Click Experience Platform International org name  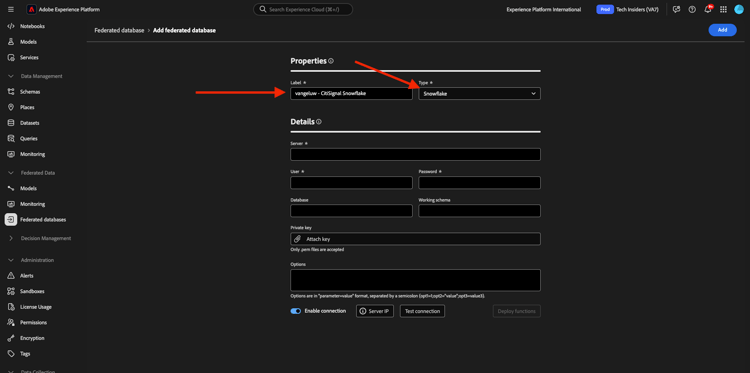pyautogui.click(x=544, y=10)
